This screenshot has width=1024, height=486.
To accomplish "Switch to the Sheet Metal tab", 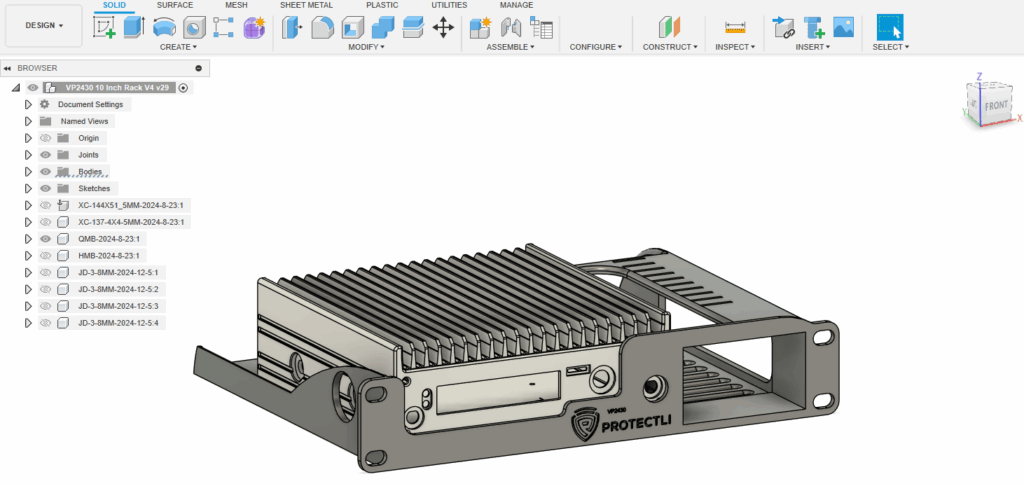I will 307,5.
